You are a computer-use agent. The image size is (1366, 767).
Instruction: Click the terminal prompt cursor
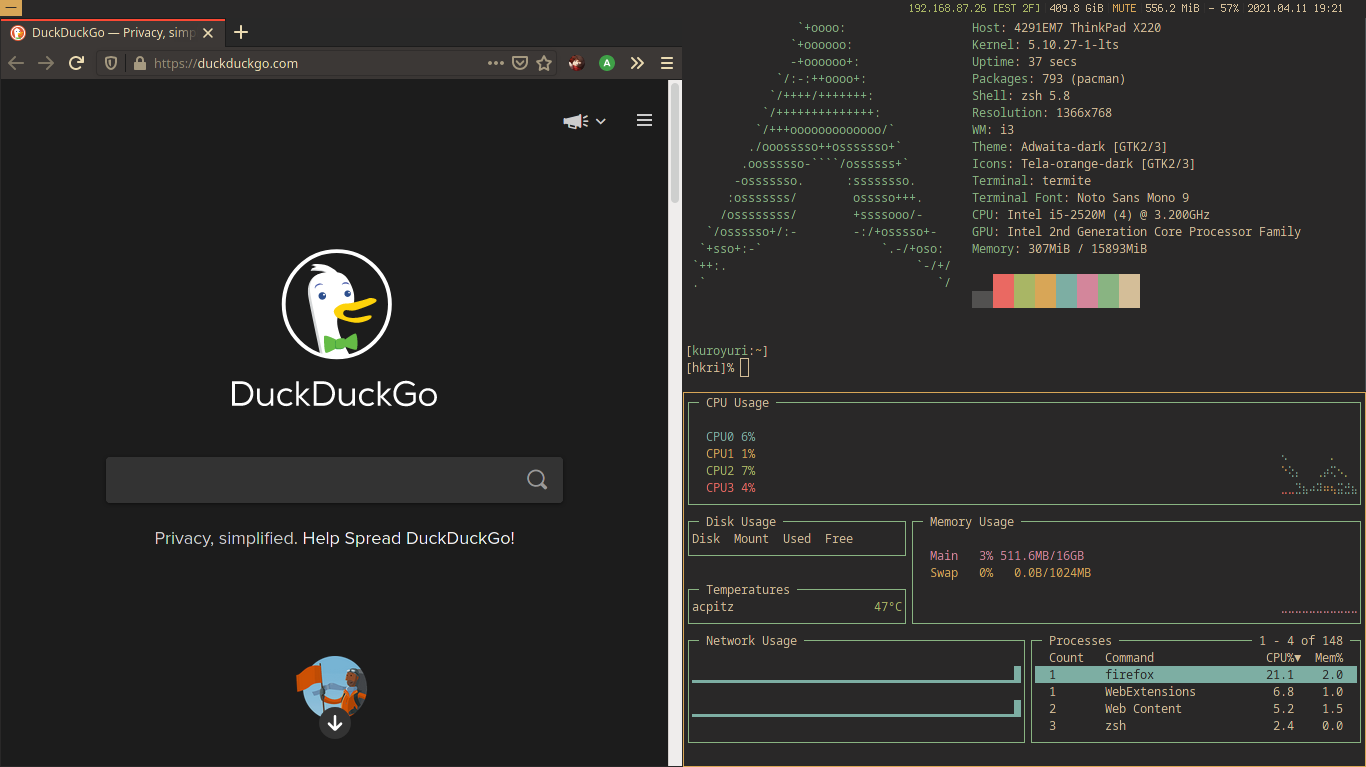(744, 368)
